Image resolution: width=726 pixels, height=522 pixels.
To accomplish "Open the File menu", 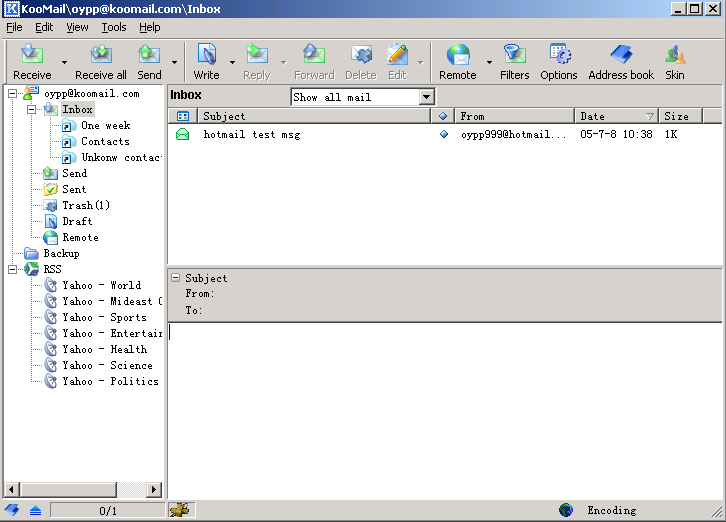I will (14, 27).
